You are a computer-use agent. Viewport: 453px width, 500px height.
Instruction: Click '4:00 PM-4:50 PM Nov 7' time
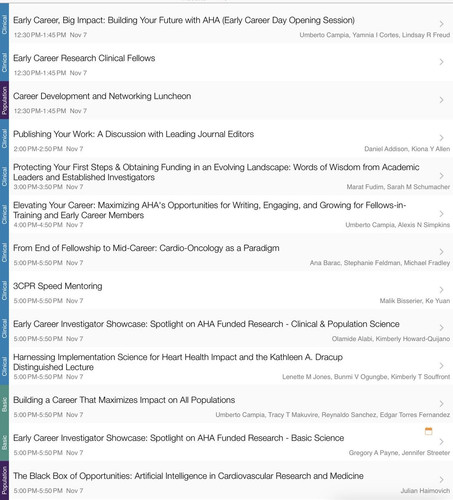point(48,225)
